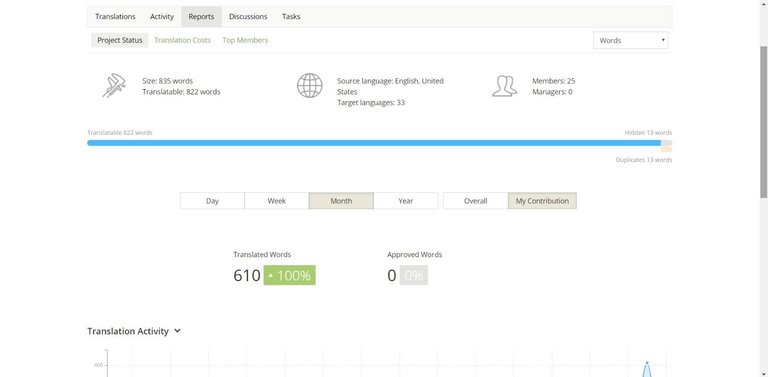768x377 pixels.
Task: Click the green 100% badge
Action: point(289,275)
